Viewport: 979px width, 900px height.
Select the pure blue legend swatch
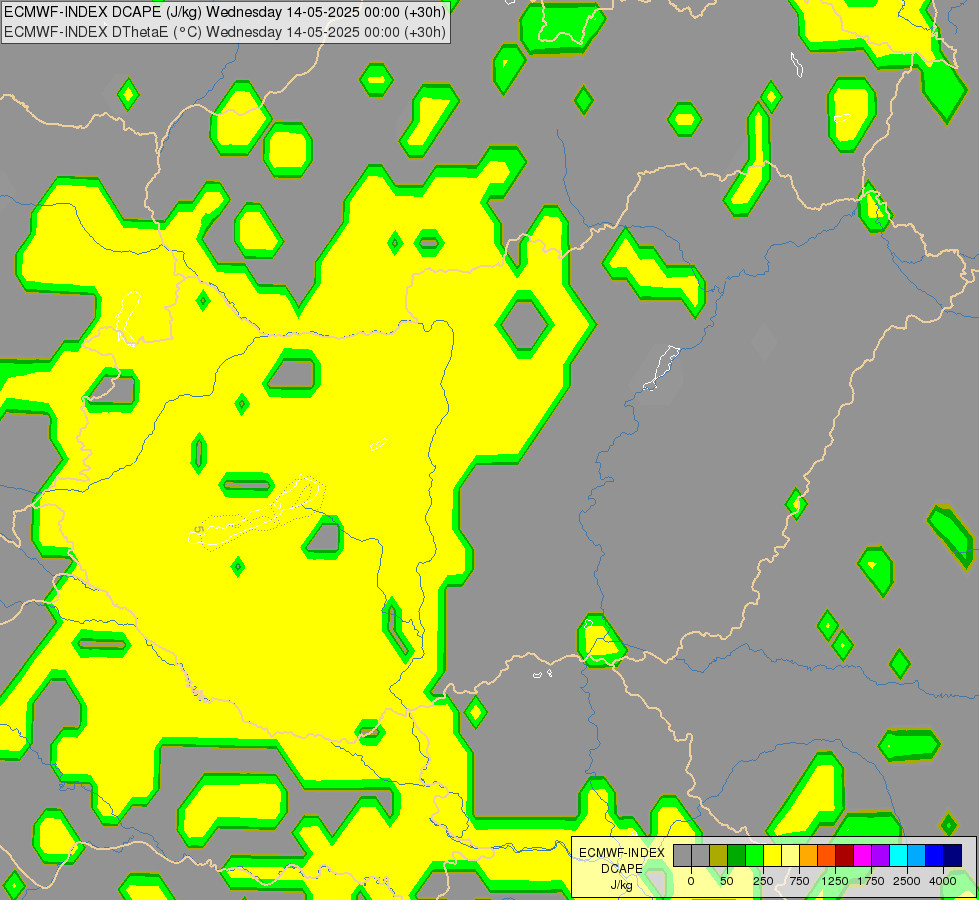click(x=935, y=856)
